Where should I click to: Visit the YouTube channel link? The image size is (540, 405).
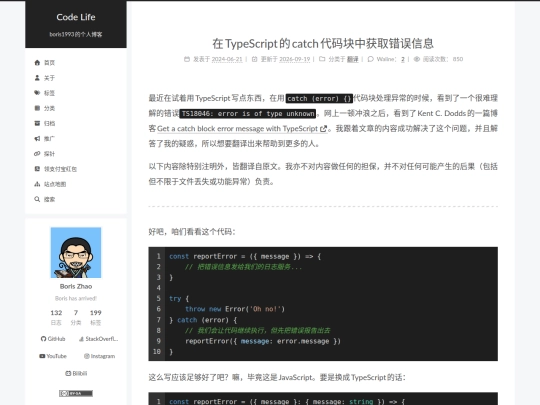click(x=53, y=356)
